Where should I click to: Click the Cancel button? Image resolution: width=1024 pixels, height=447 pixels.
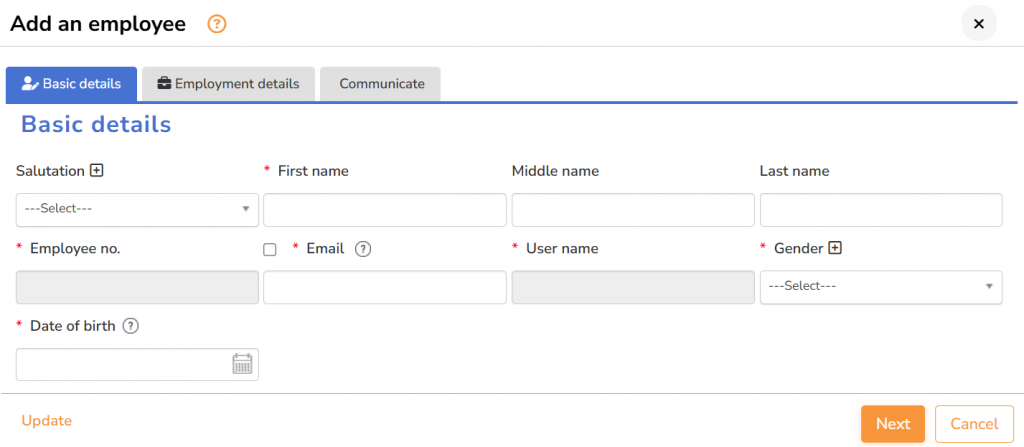point(973,424)
